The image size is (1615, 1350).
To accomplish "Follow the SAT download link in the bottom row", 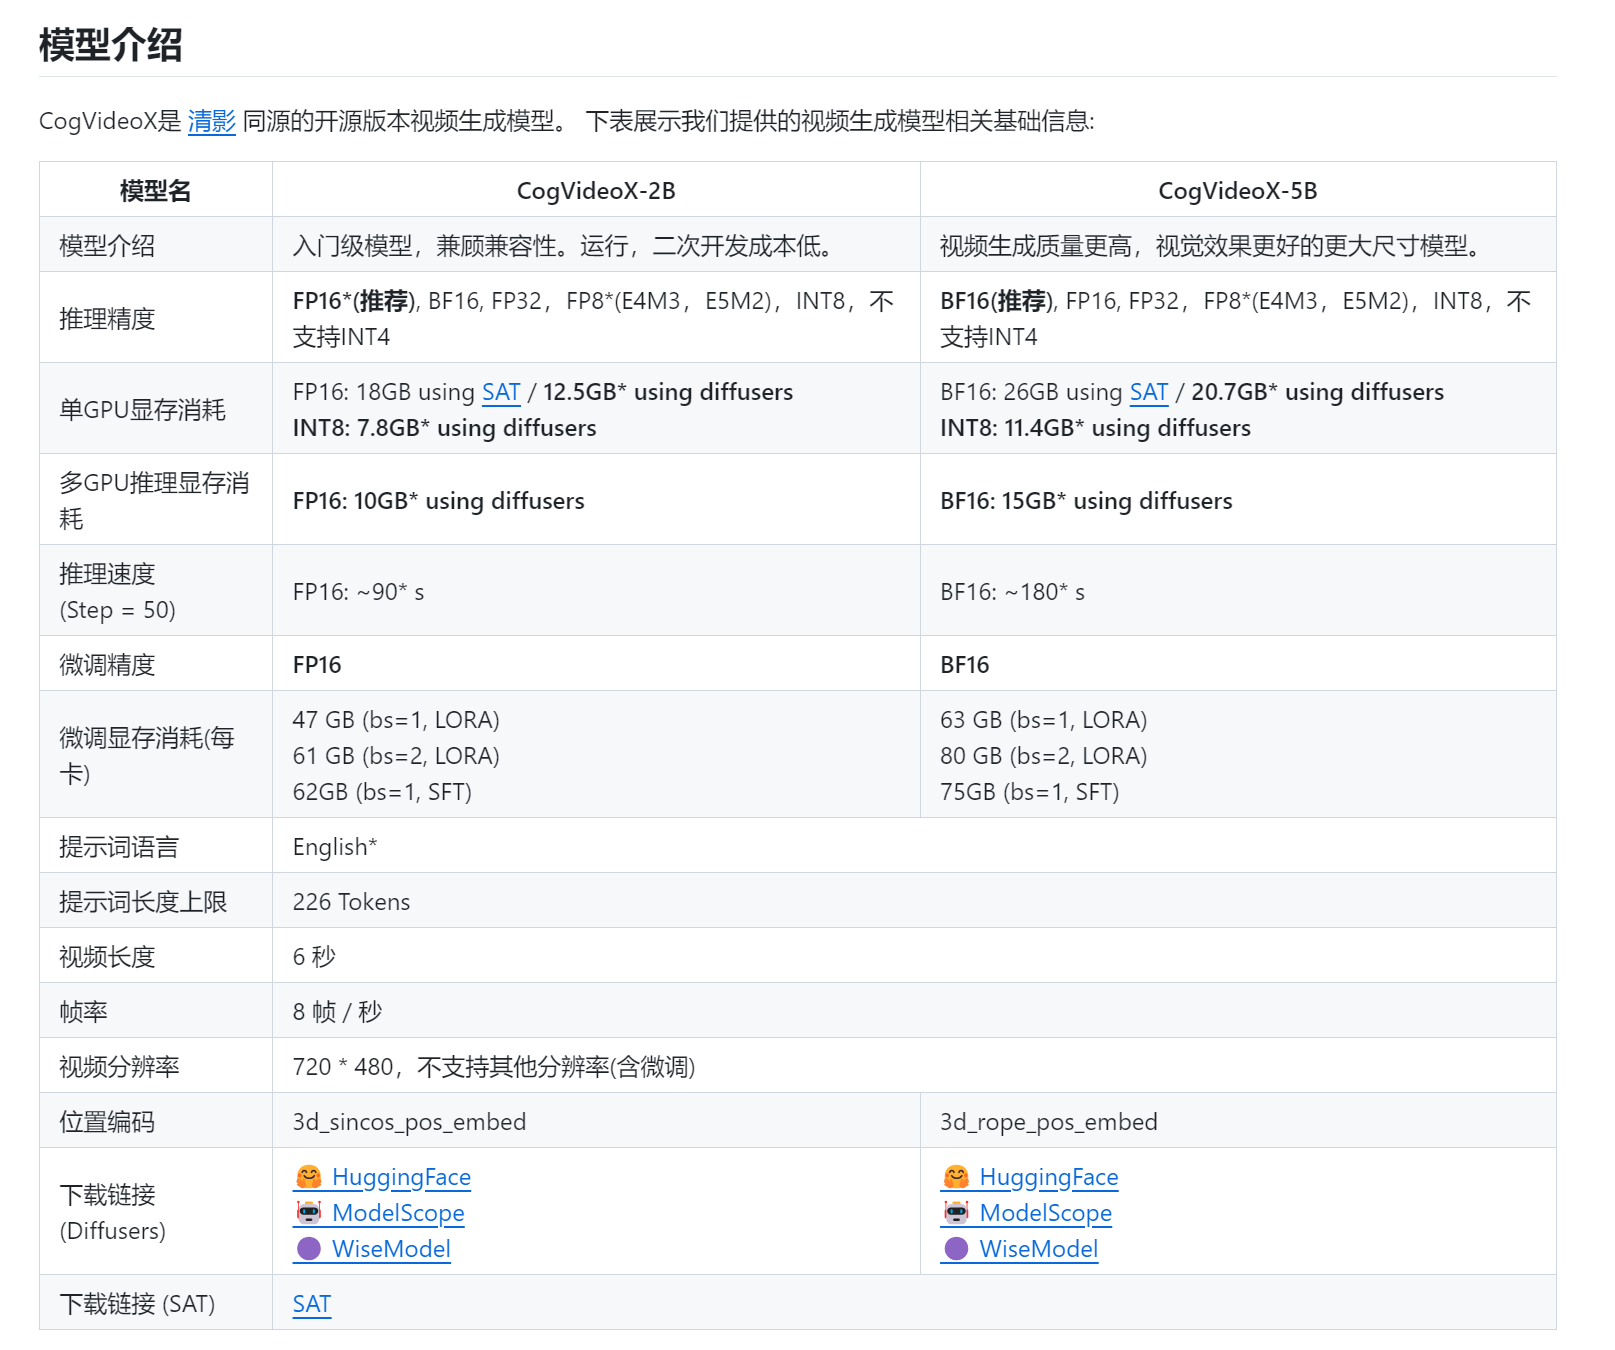I will (311, 1304).
